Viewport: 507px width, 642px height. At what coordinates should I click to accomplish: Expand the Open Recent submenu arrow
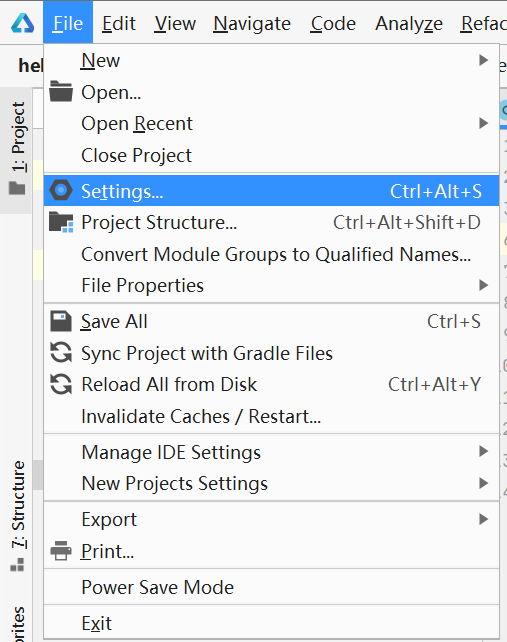click(484, 123)
